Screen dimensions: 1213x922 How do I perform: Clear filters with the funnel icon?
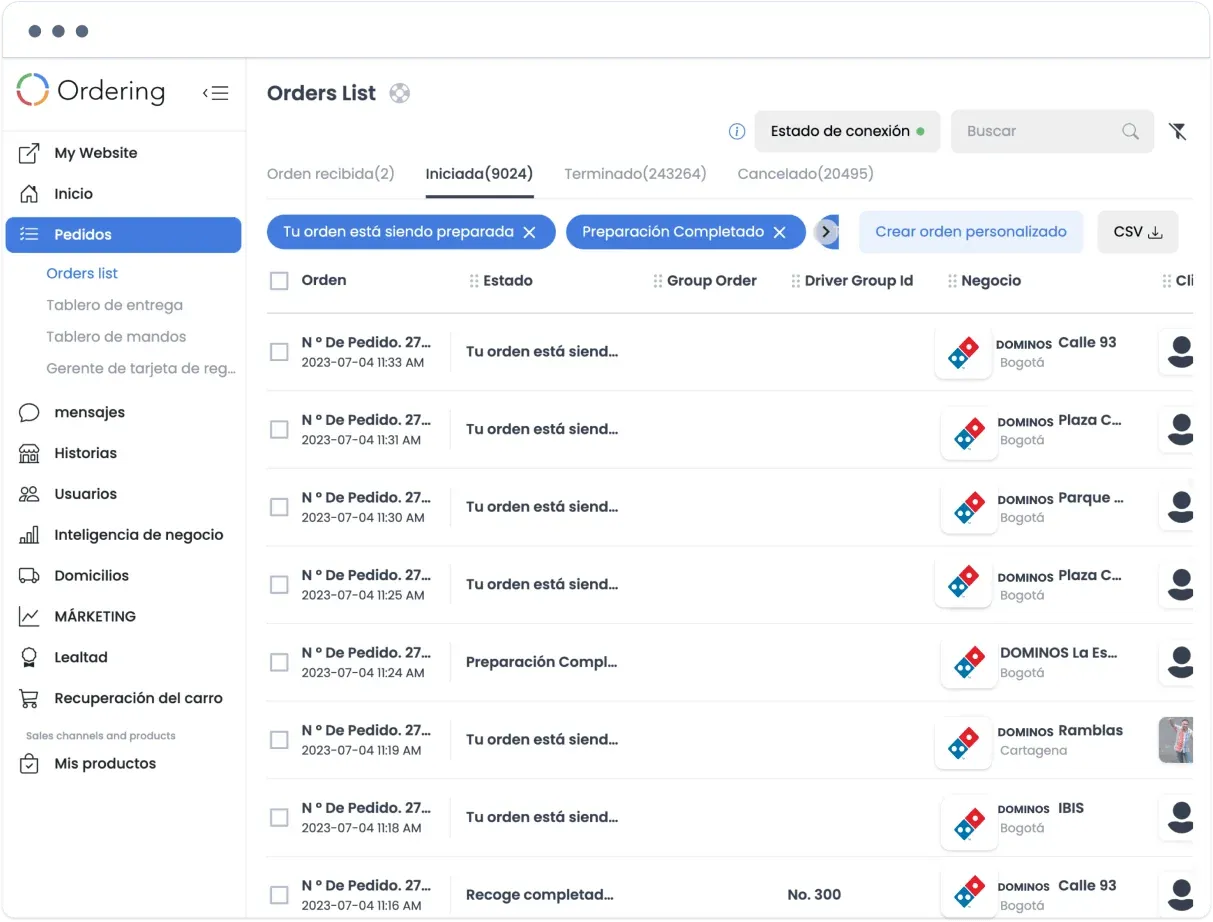click(1178, 131)
